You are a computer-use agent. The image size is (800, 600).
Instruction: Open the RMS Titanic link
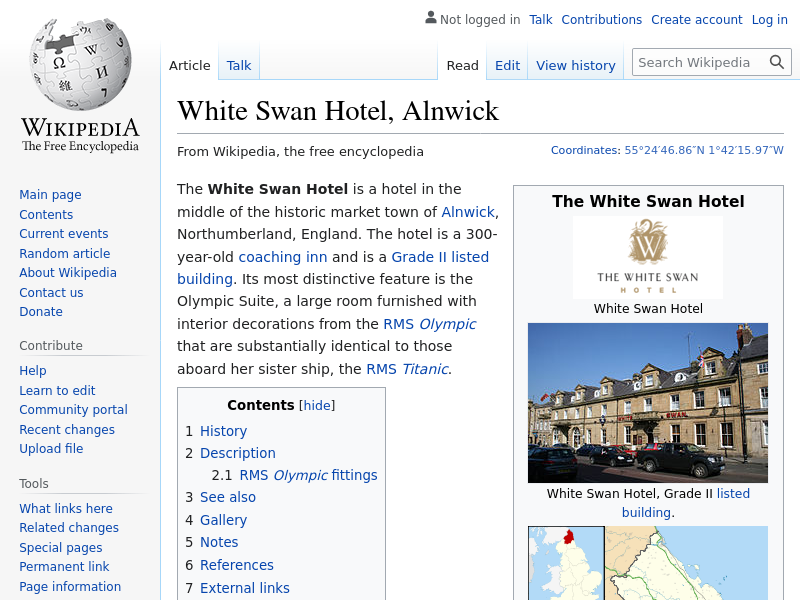pos(409,369)
